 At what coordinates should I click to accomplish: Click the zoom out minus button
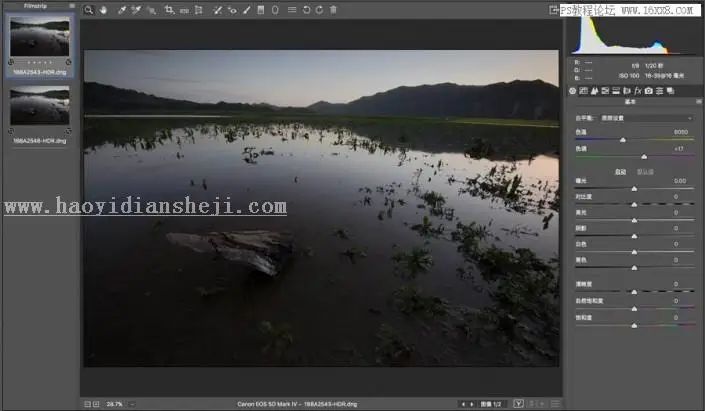[x=88, y=404]
